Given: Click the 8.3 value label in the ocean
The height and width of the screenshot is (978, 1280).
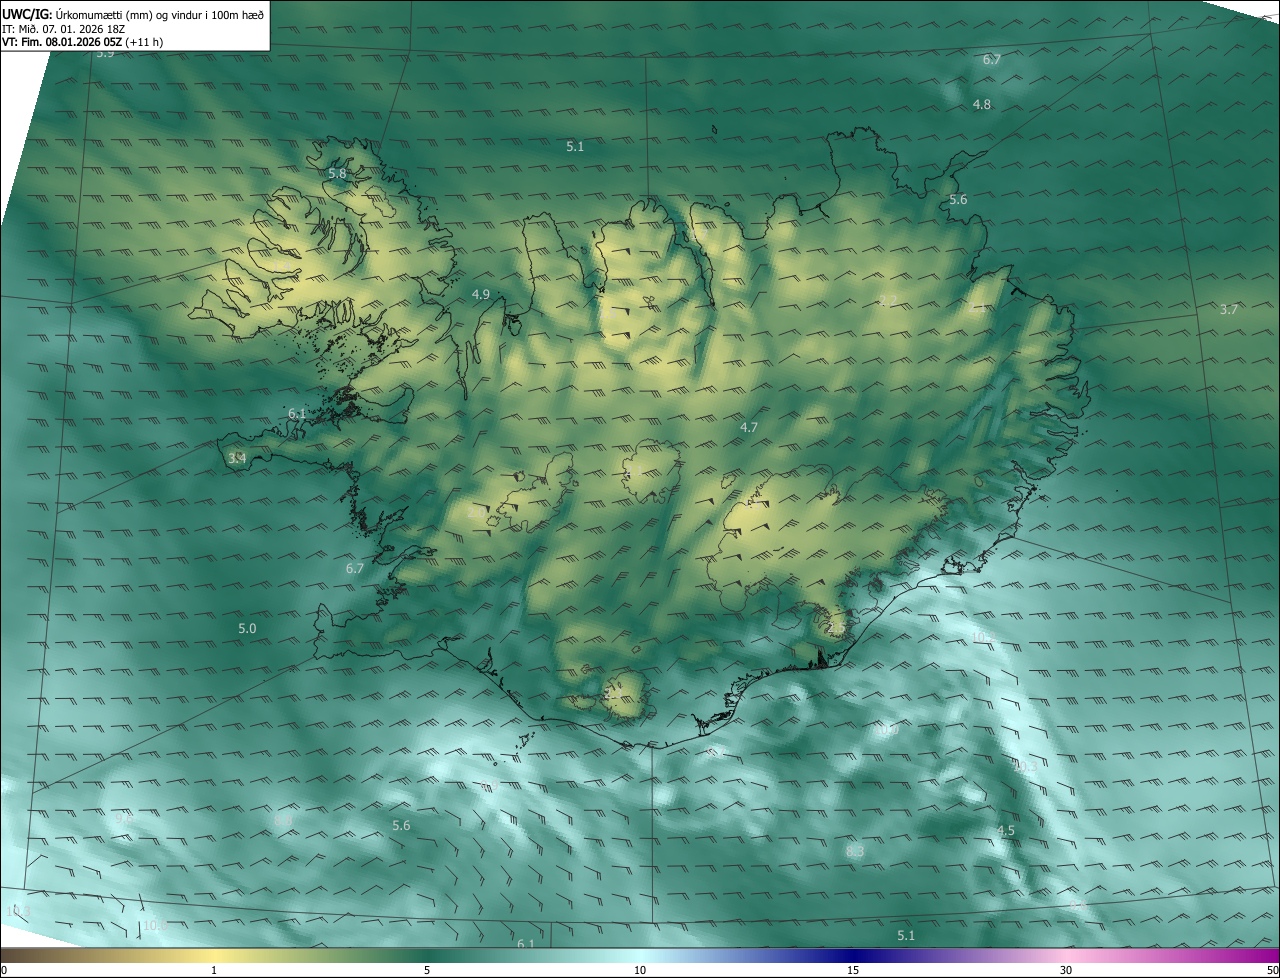Looking at the screenshot, I should coord(855,852).
